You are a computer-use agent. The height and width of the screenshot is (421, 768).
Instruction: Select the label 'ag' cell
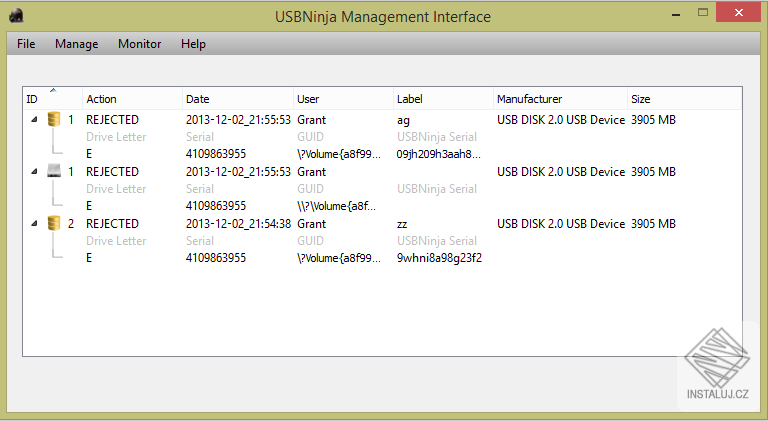click(403, 120)
